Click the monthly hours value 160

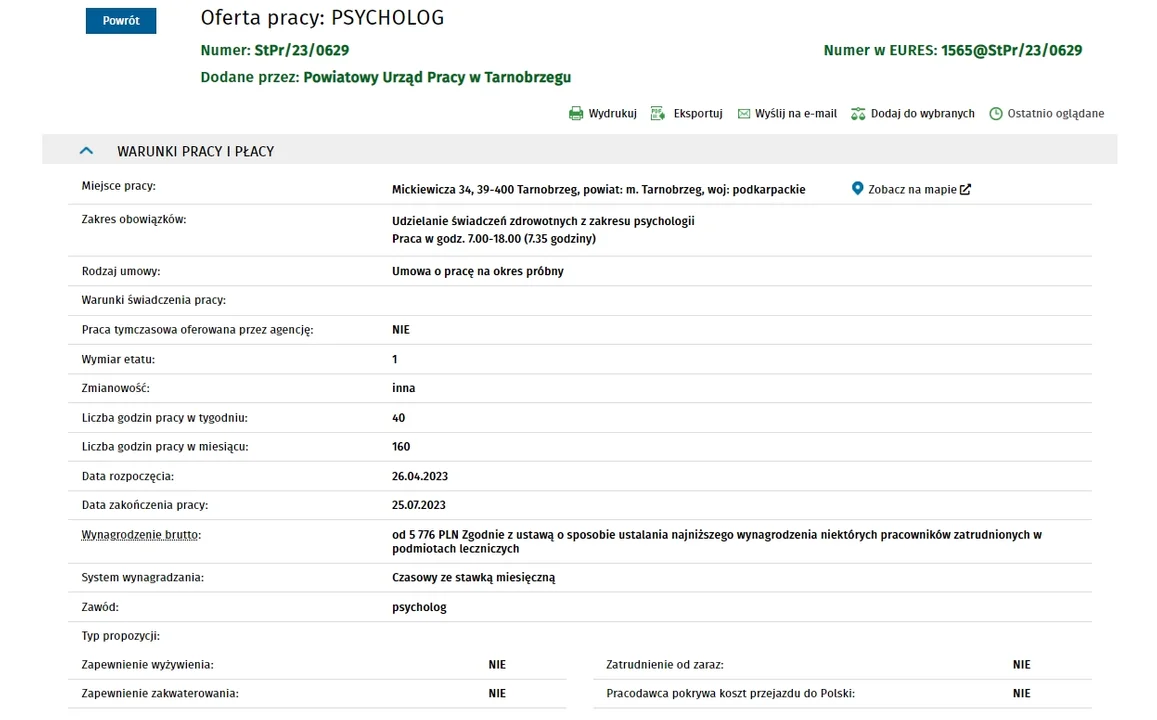[401, 447]
